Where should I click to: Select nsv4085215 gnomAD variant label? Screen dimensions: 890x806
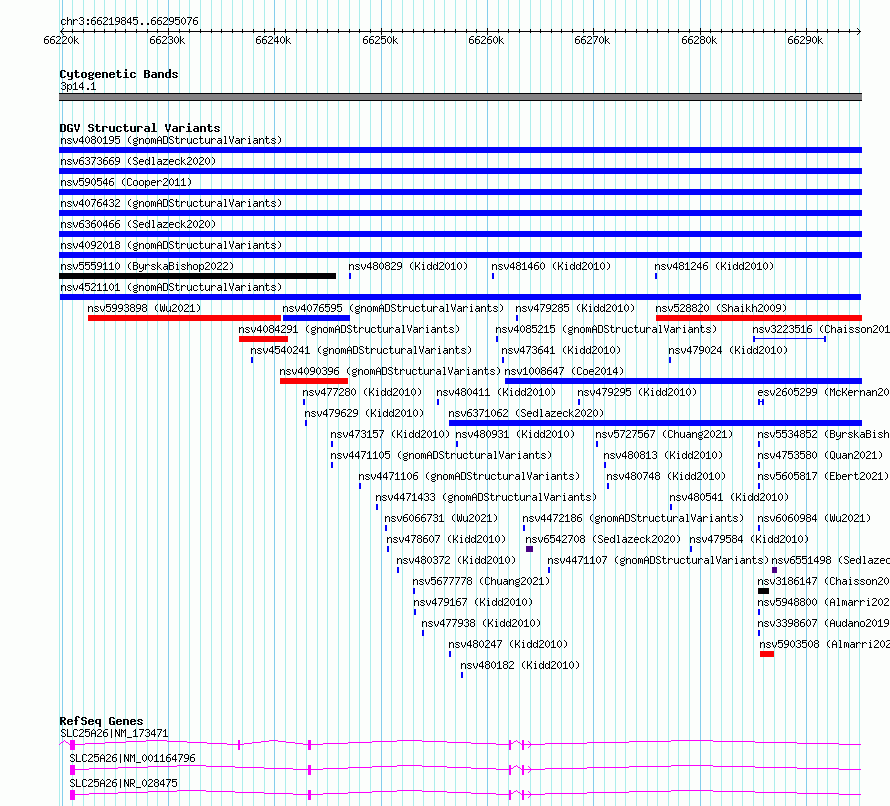click(606, 329)
